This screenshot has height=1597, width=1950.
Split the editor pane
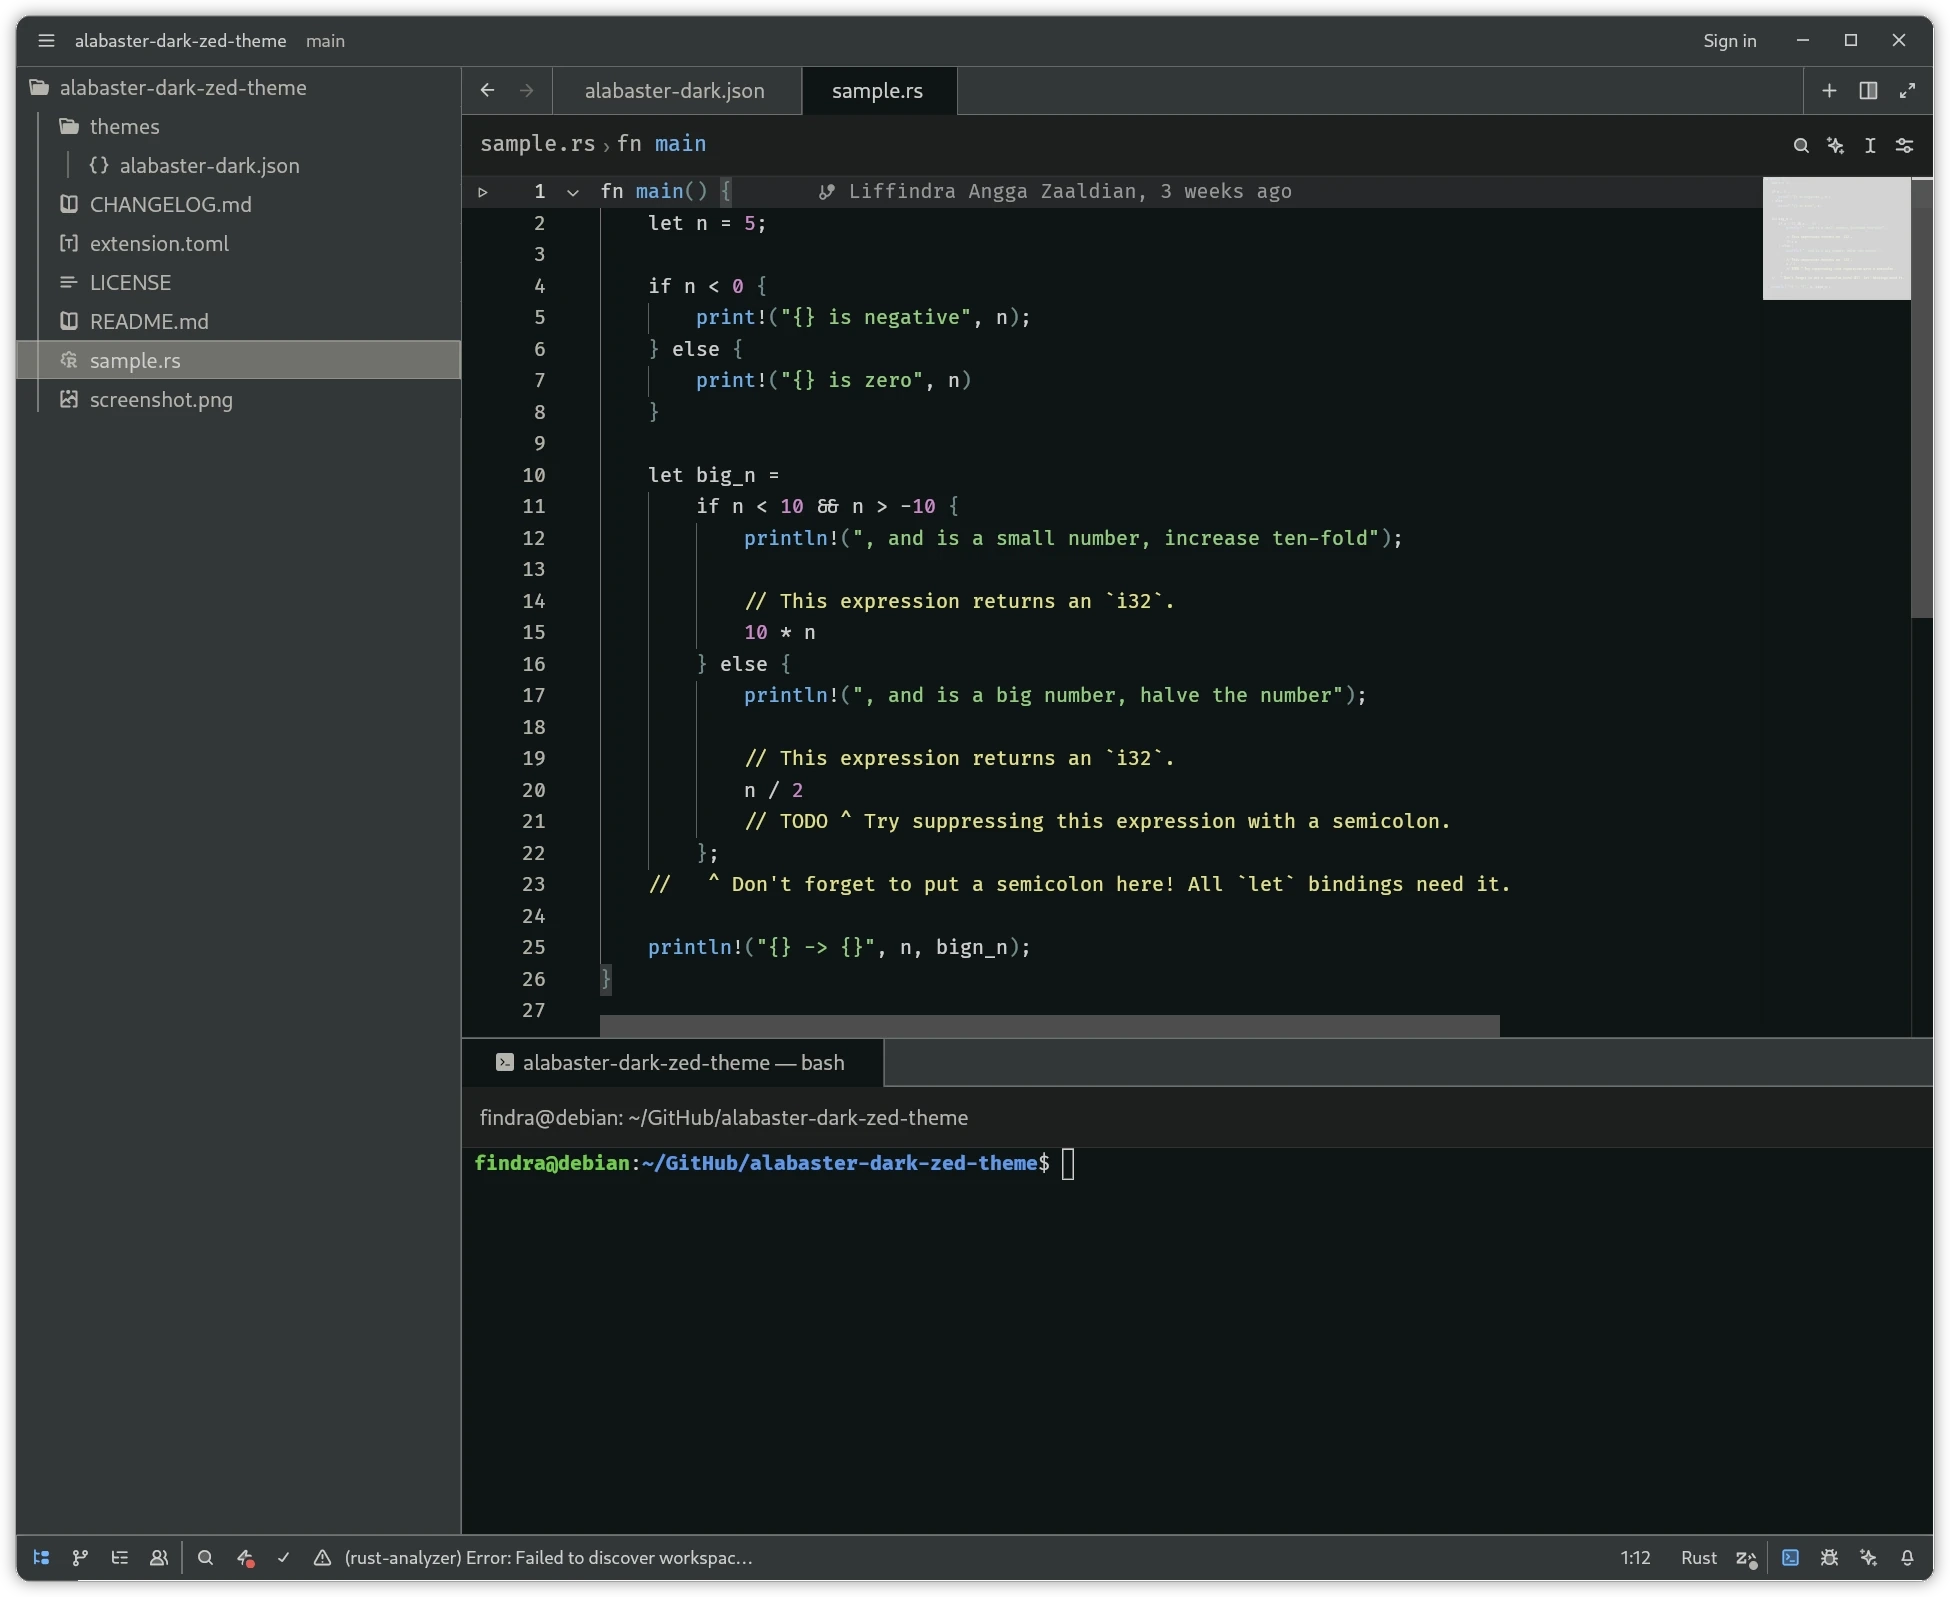(x=1867, y=90)
